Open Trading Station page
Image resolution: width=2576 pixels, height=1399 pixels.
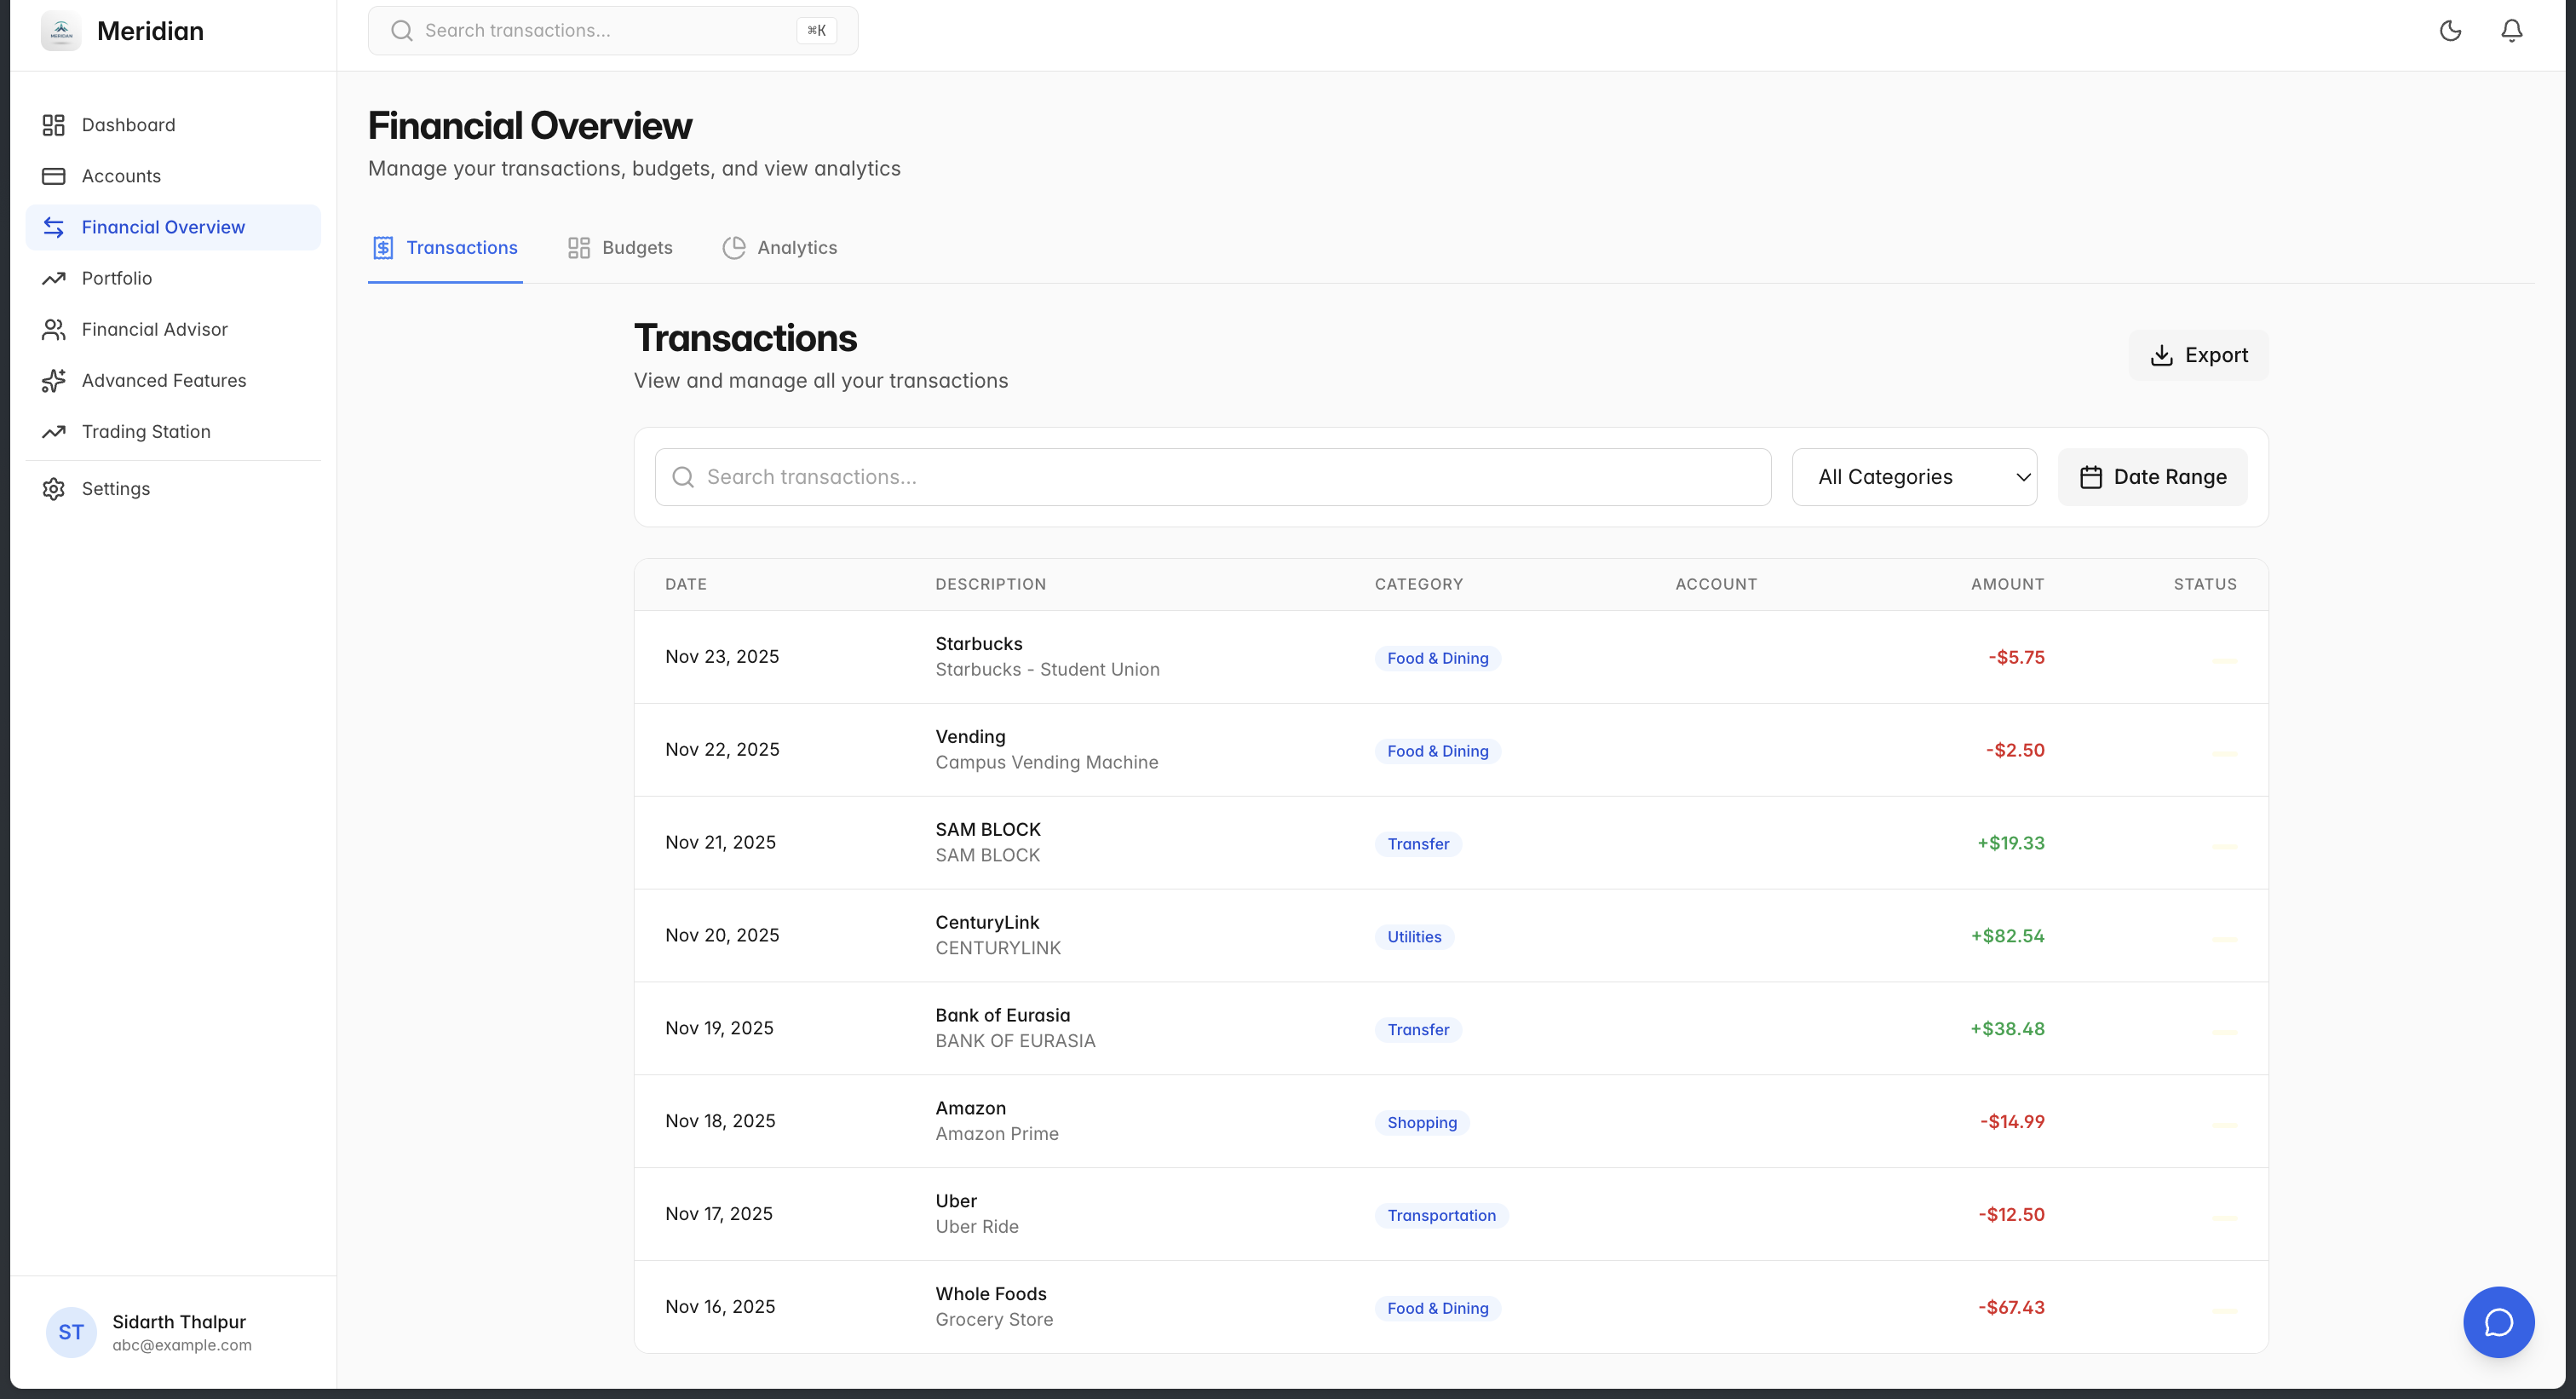click(x=146, y=432)
